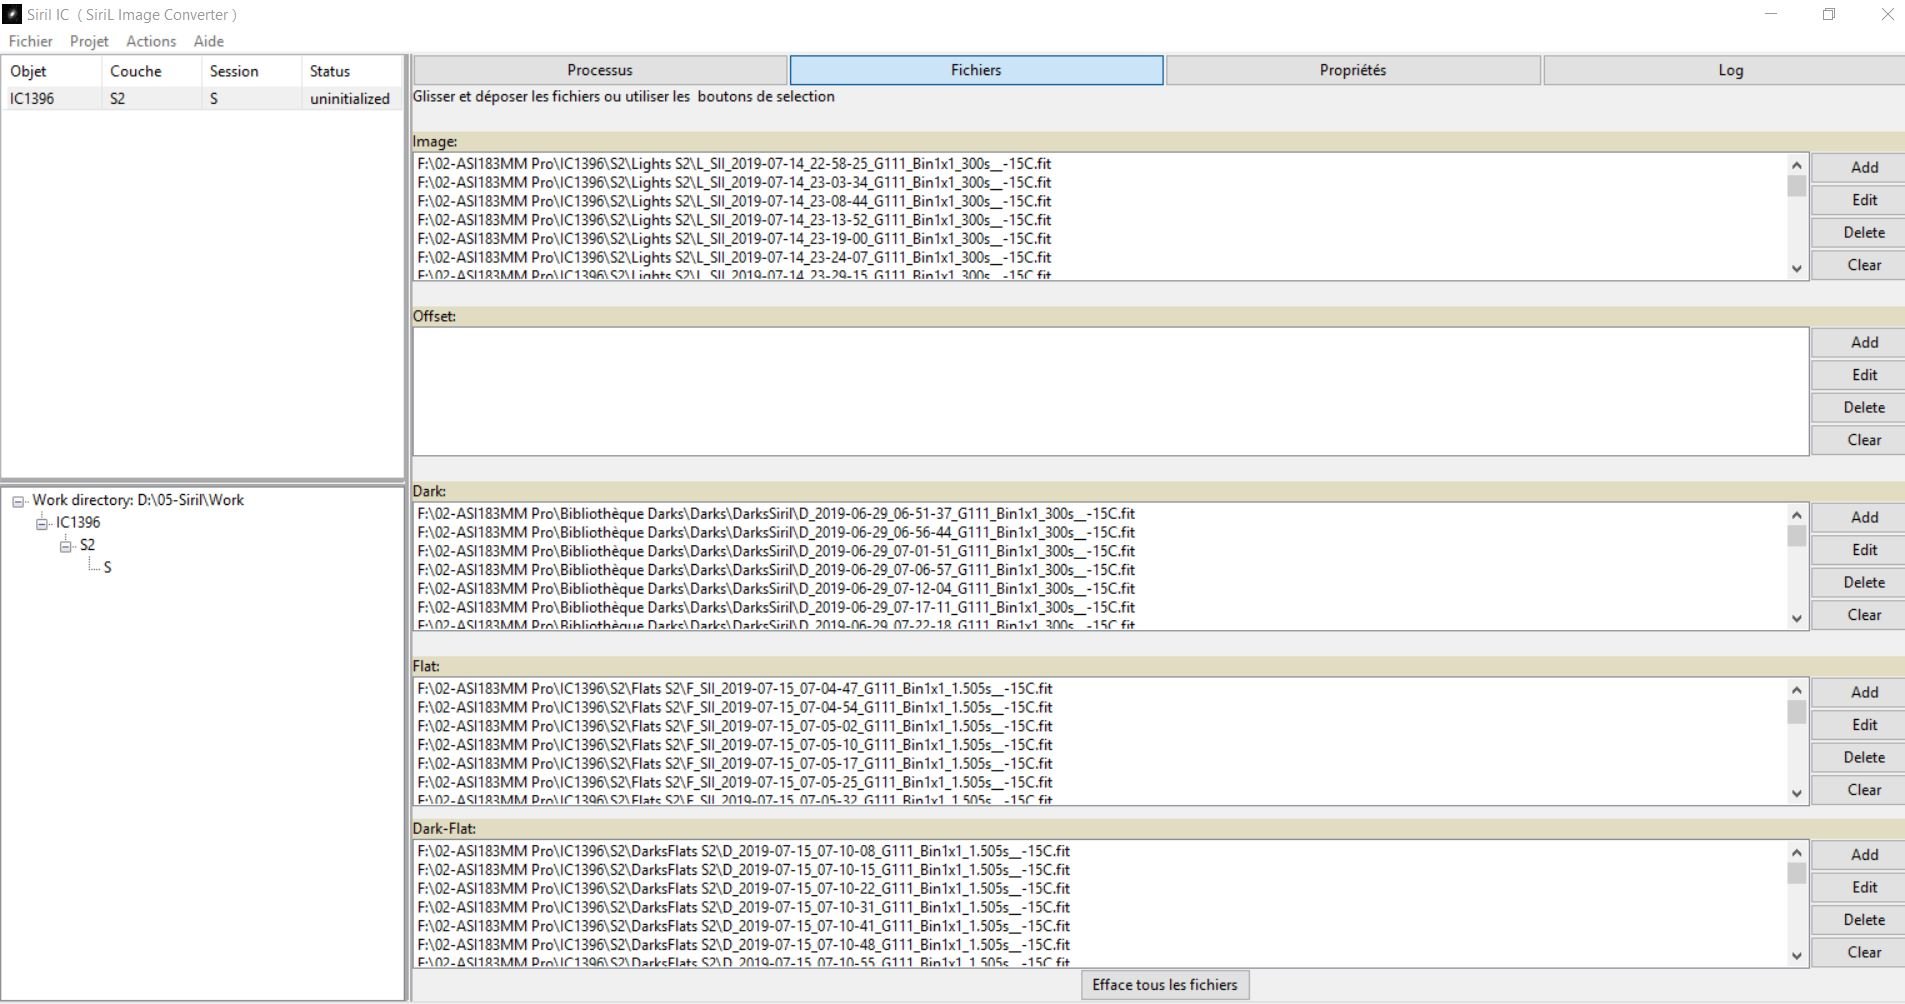Click the Siril IC app icon
This screenshot has height=1004, width=1905.
point(13,14)
